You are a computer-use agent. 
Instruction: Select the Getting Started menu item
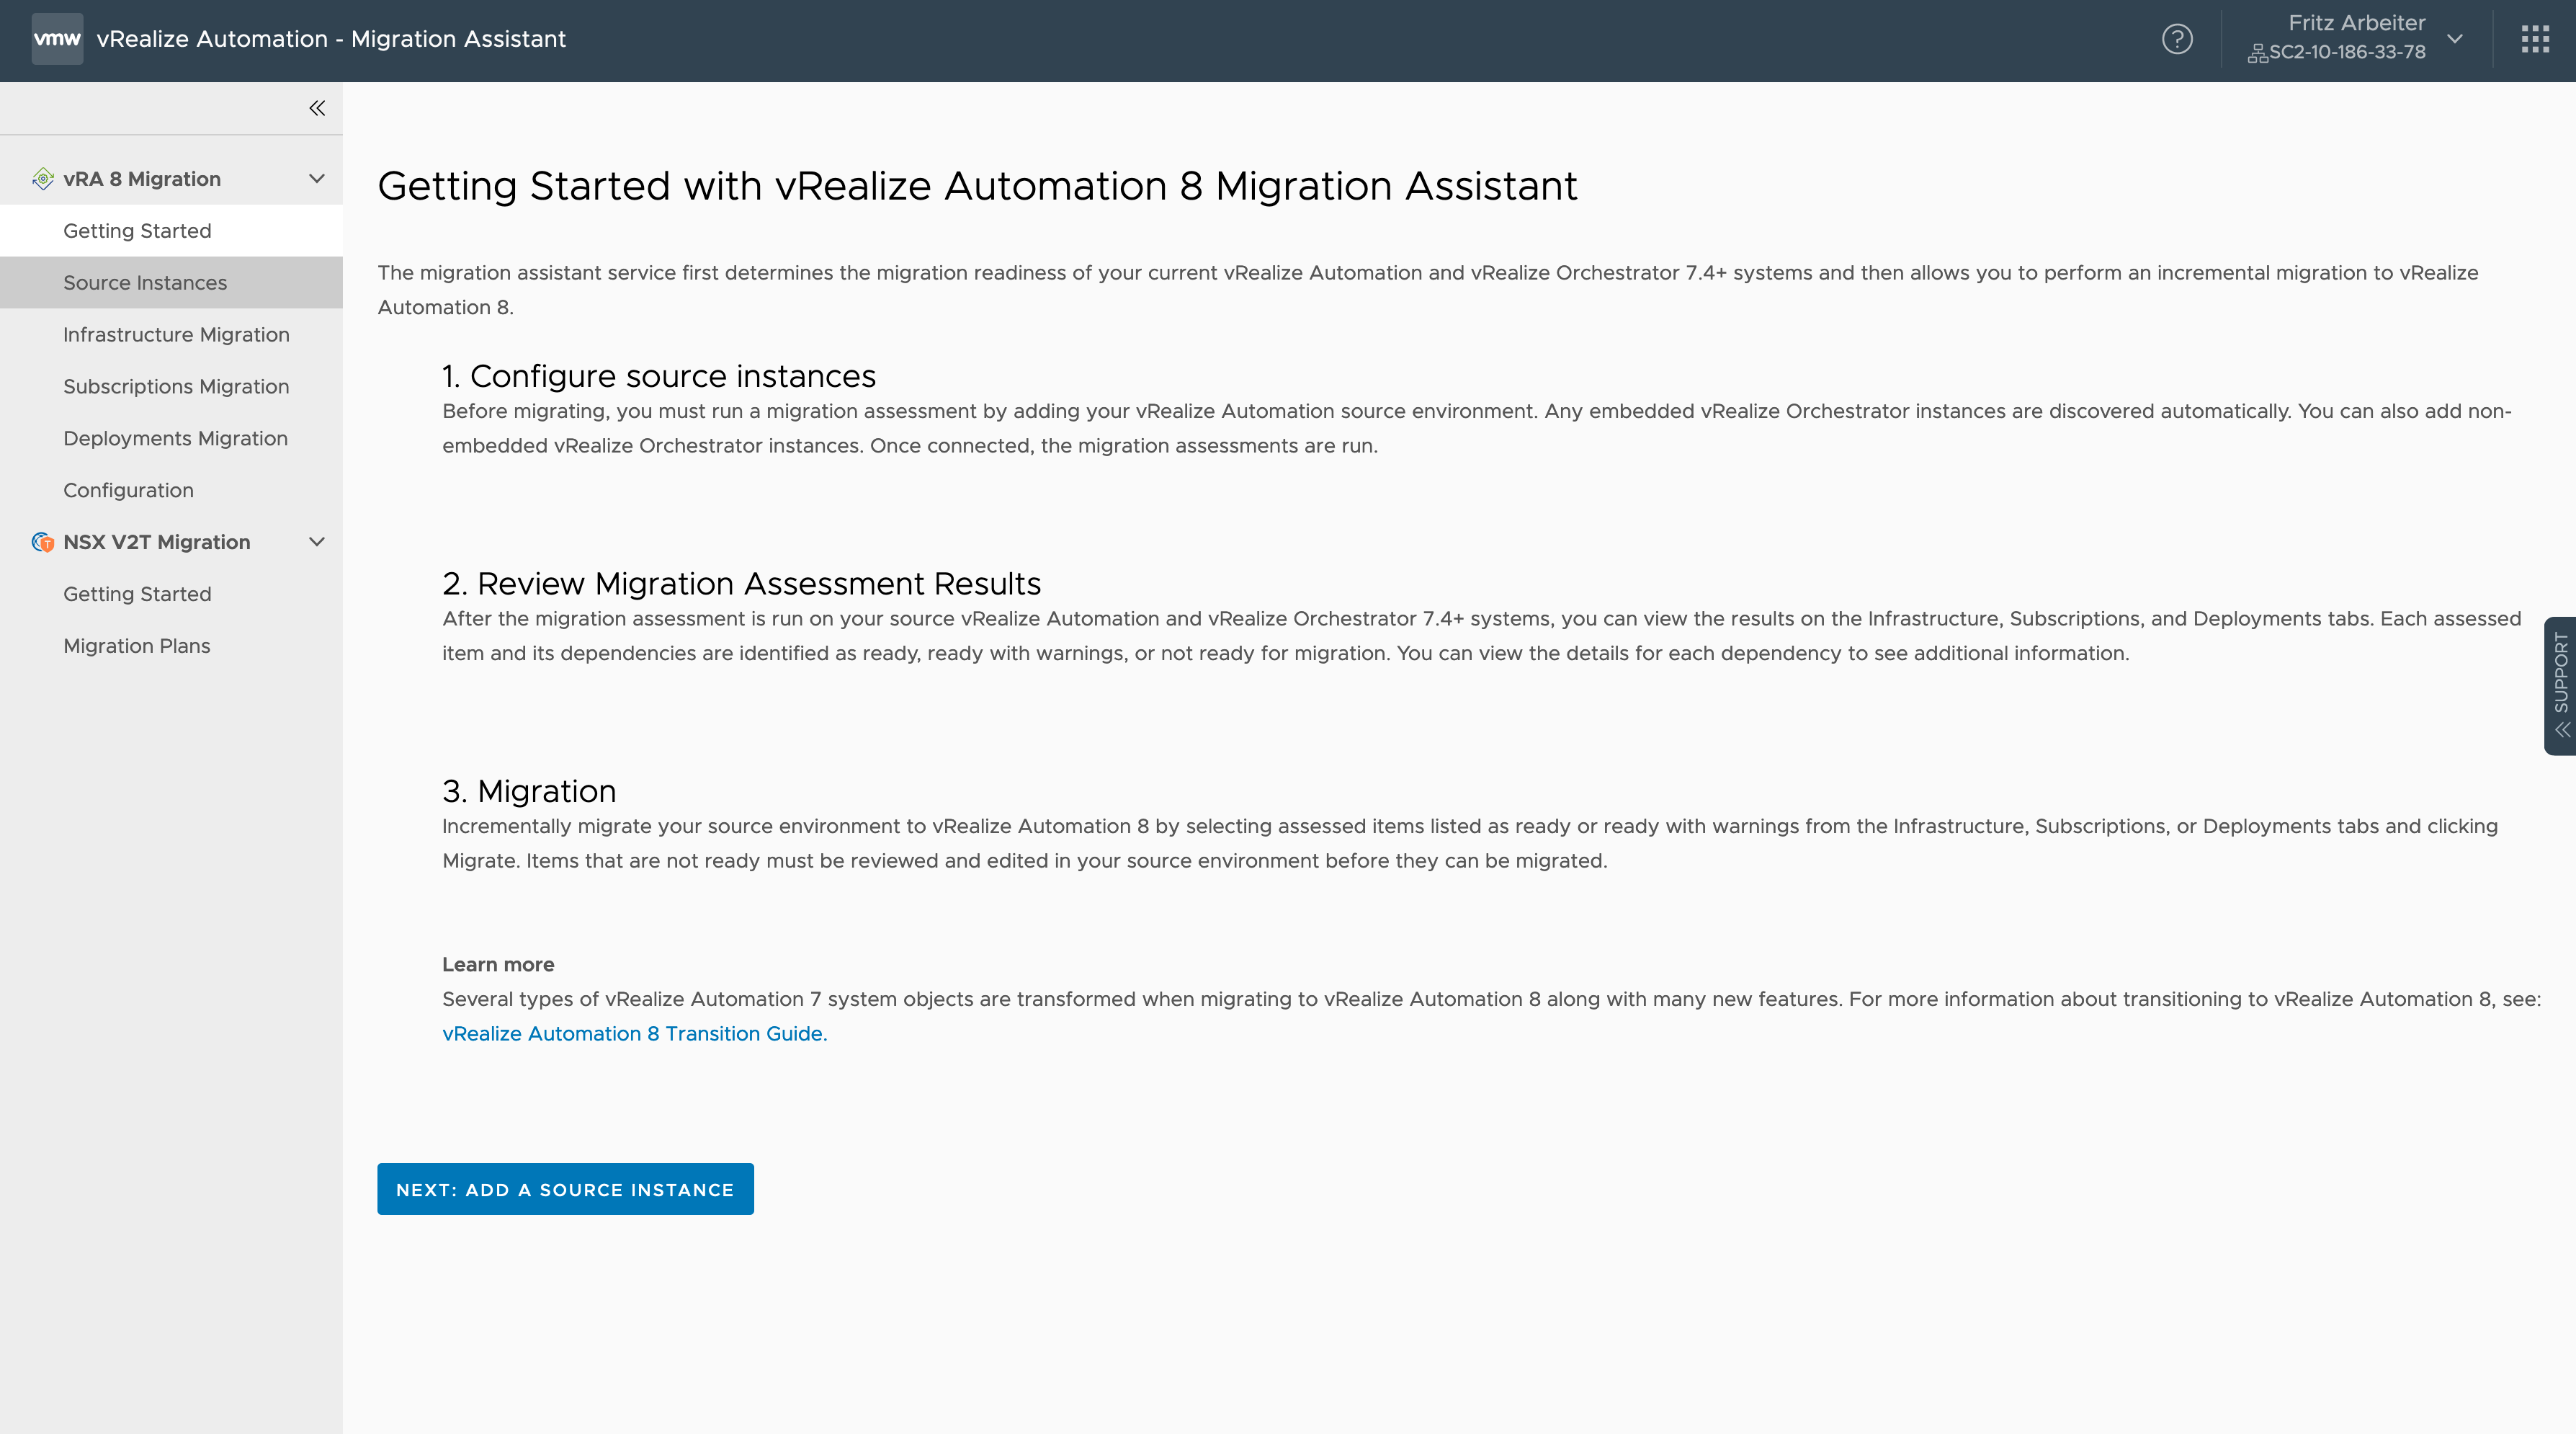click(136, 230)
